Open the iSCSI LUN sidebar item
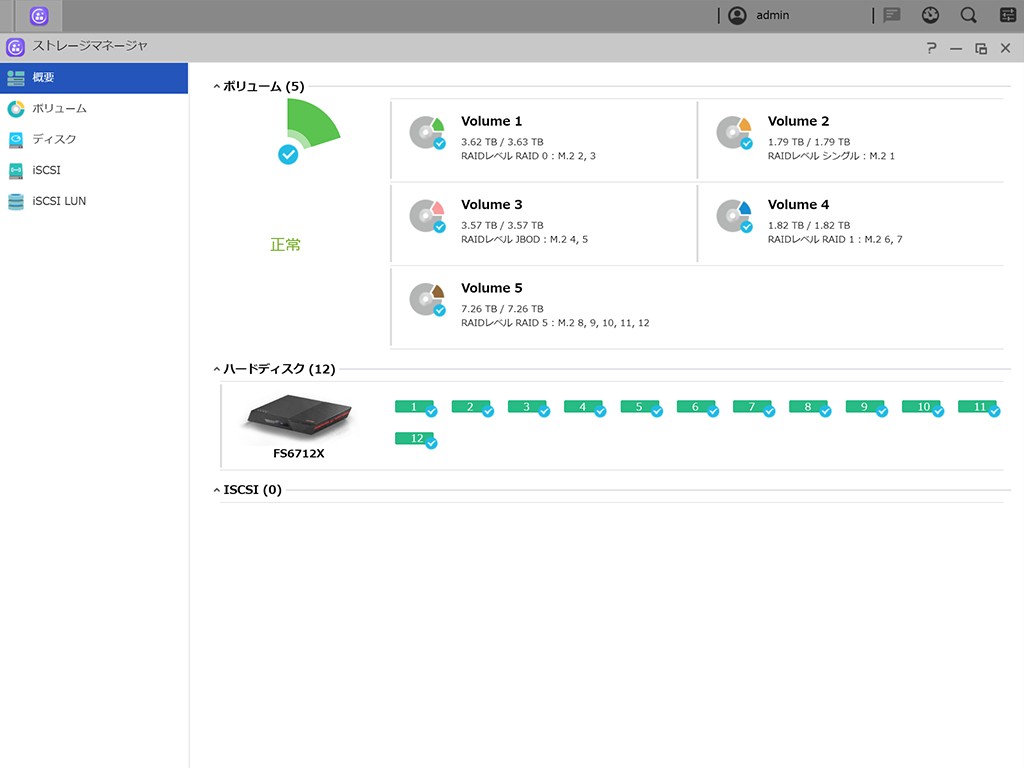The height and width of the screenshot is (768, 1024). 59,201
